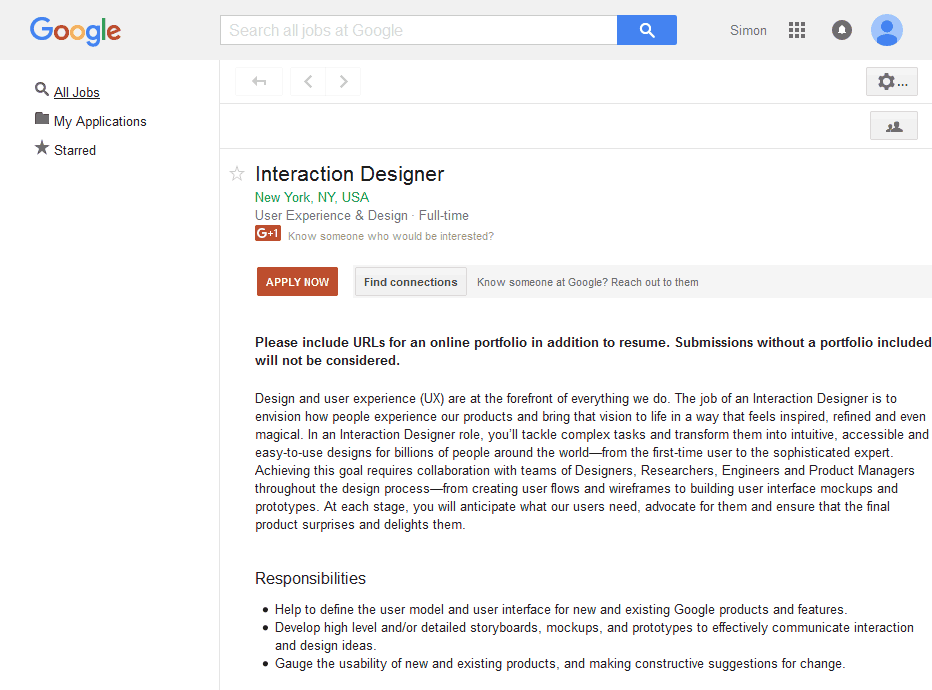Click the 'Develop high level and/or detailed storyboards' bullet
The image size is (932, 690).
click(x=594, y=637)
